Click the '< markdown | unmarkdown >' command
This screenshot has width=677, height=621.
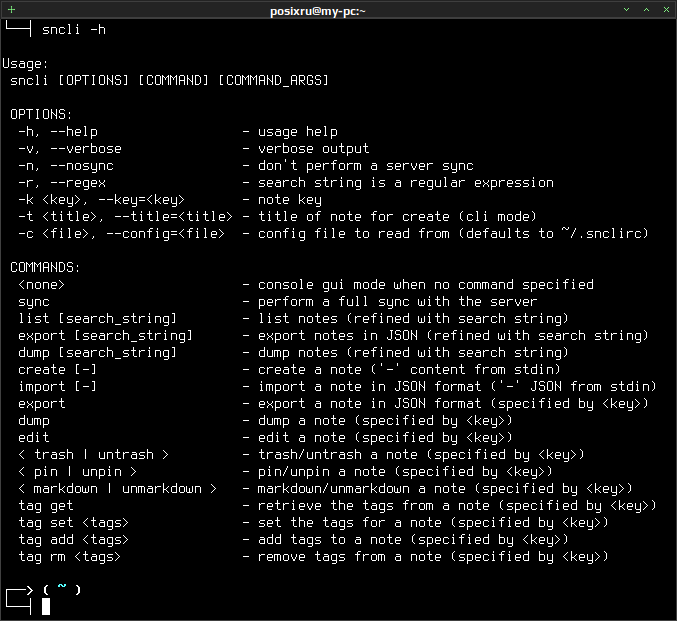pyautogui.click(x=117, y=488)
